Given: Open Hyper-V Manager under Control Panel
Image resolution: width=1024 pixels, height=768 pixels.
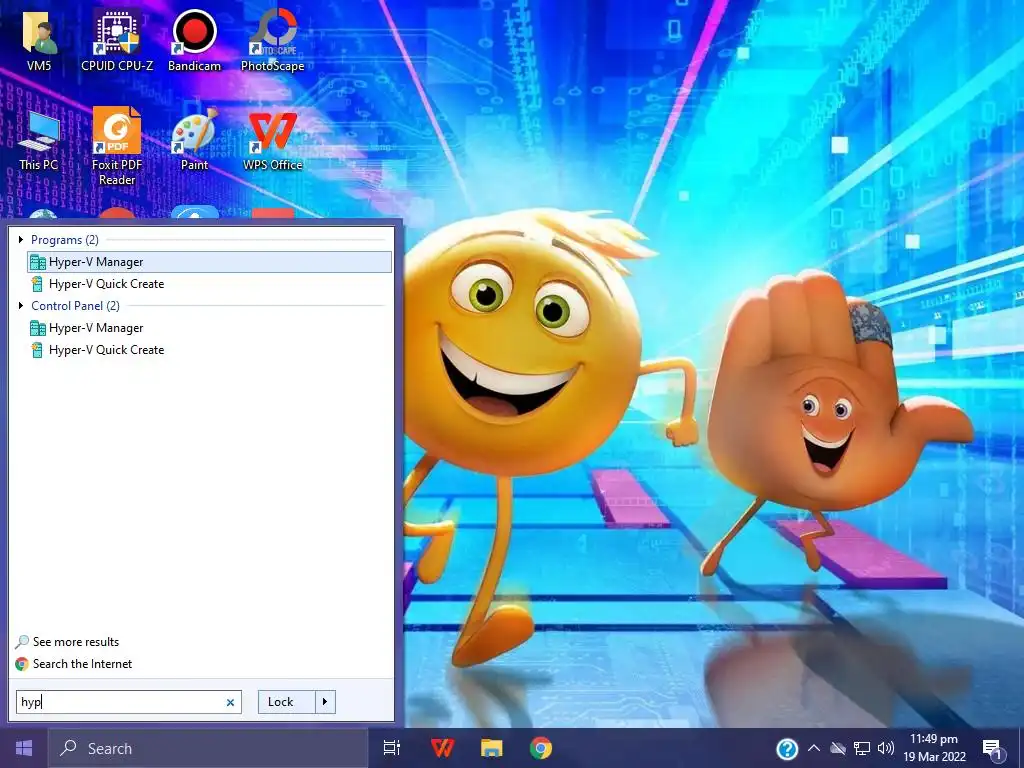Looking at the screenshot, I should pos(210,328).
